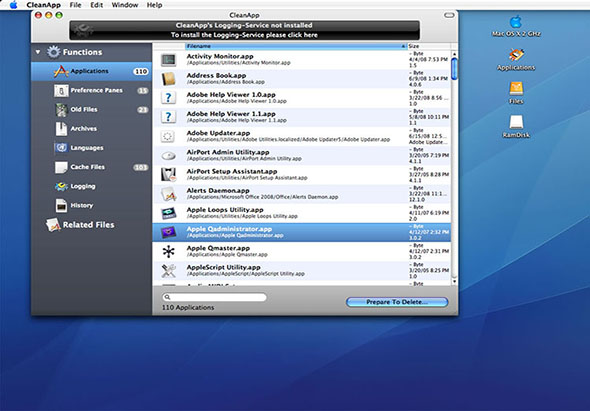Select the Activity Monitor.app icon
590x411 pixels.
[168, 59]
